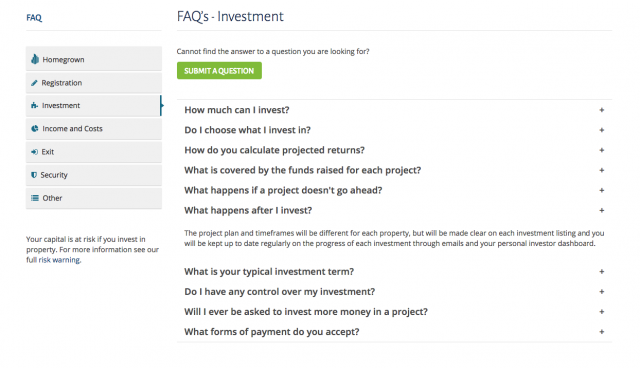
Task: Click the Investment puzzle icon
Action: pos(34,106)
